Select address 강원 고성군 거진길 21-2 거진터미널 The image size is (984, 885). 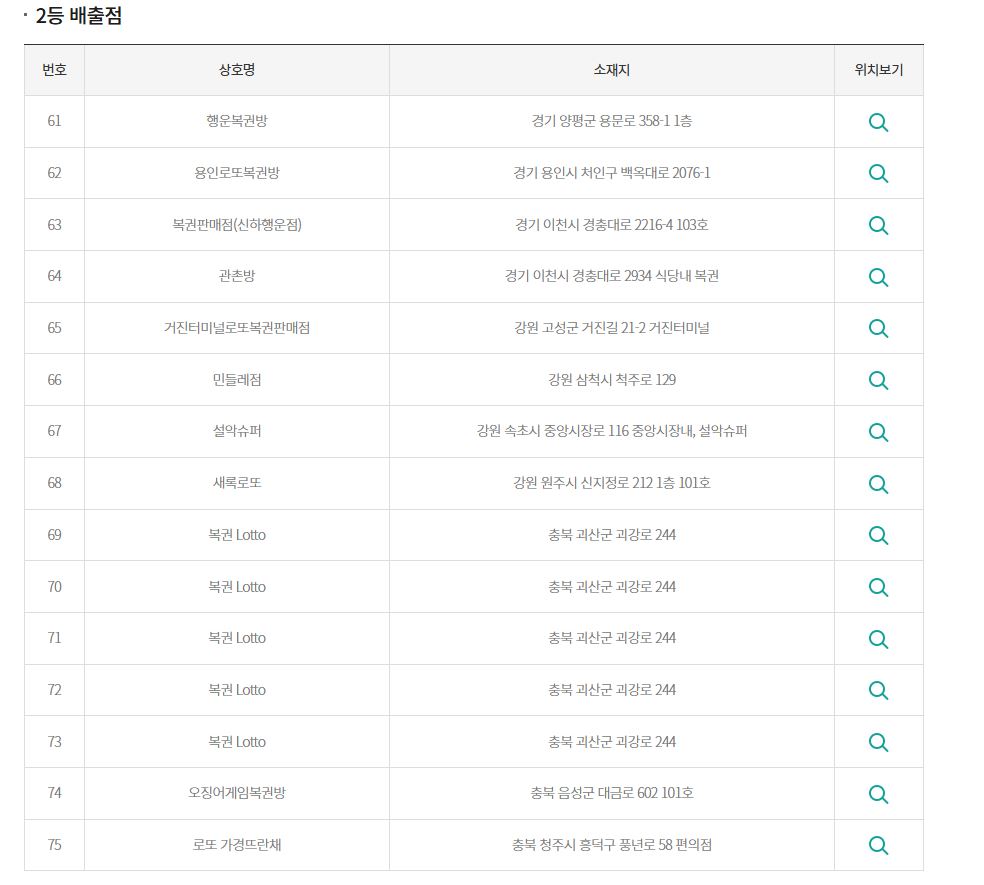611,328
